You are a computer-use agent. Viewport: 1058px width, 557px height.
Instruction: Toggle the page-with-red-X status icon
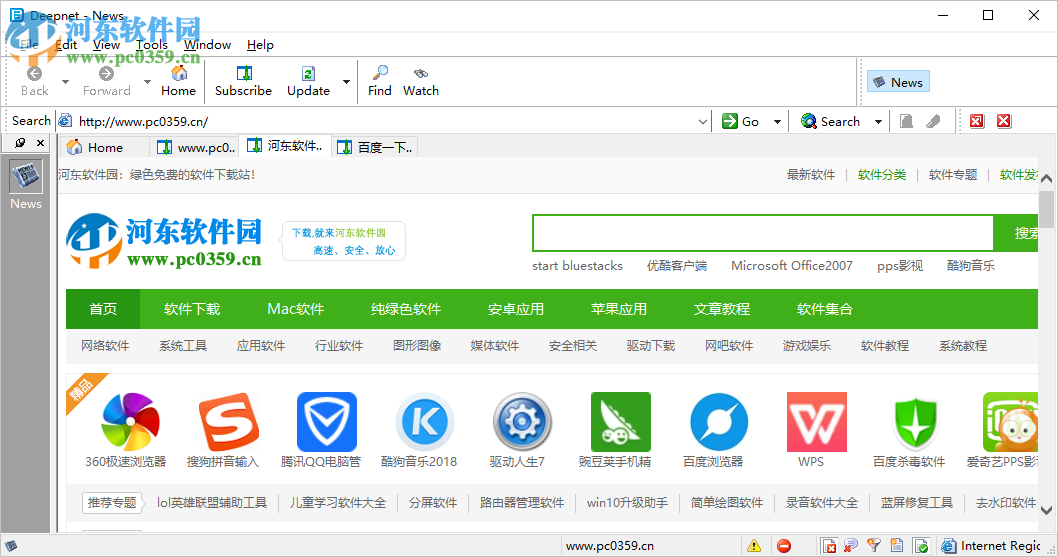coord(829,546)
